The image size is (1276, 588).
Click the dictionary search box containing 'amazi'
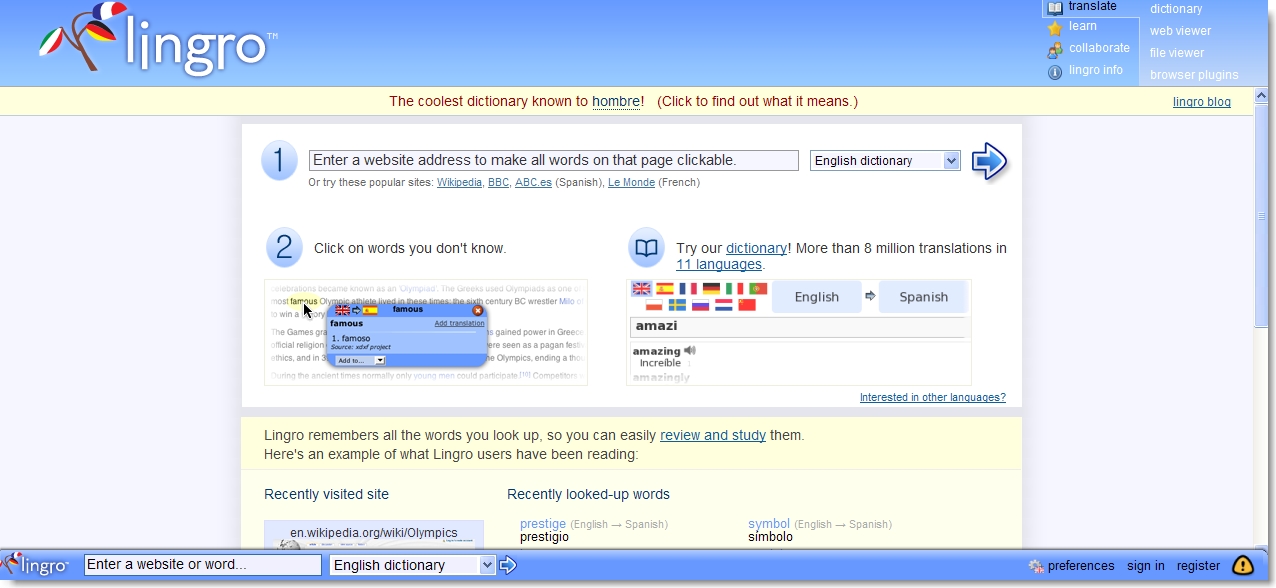(799, 326)
